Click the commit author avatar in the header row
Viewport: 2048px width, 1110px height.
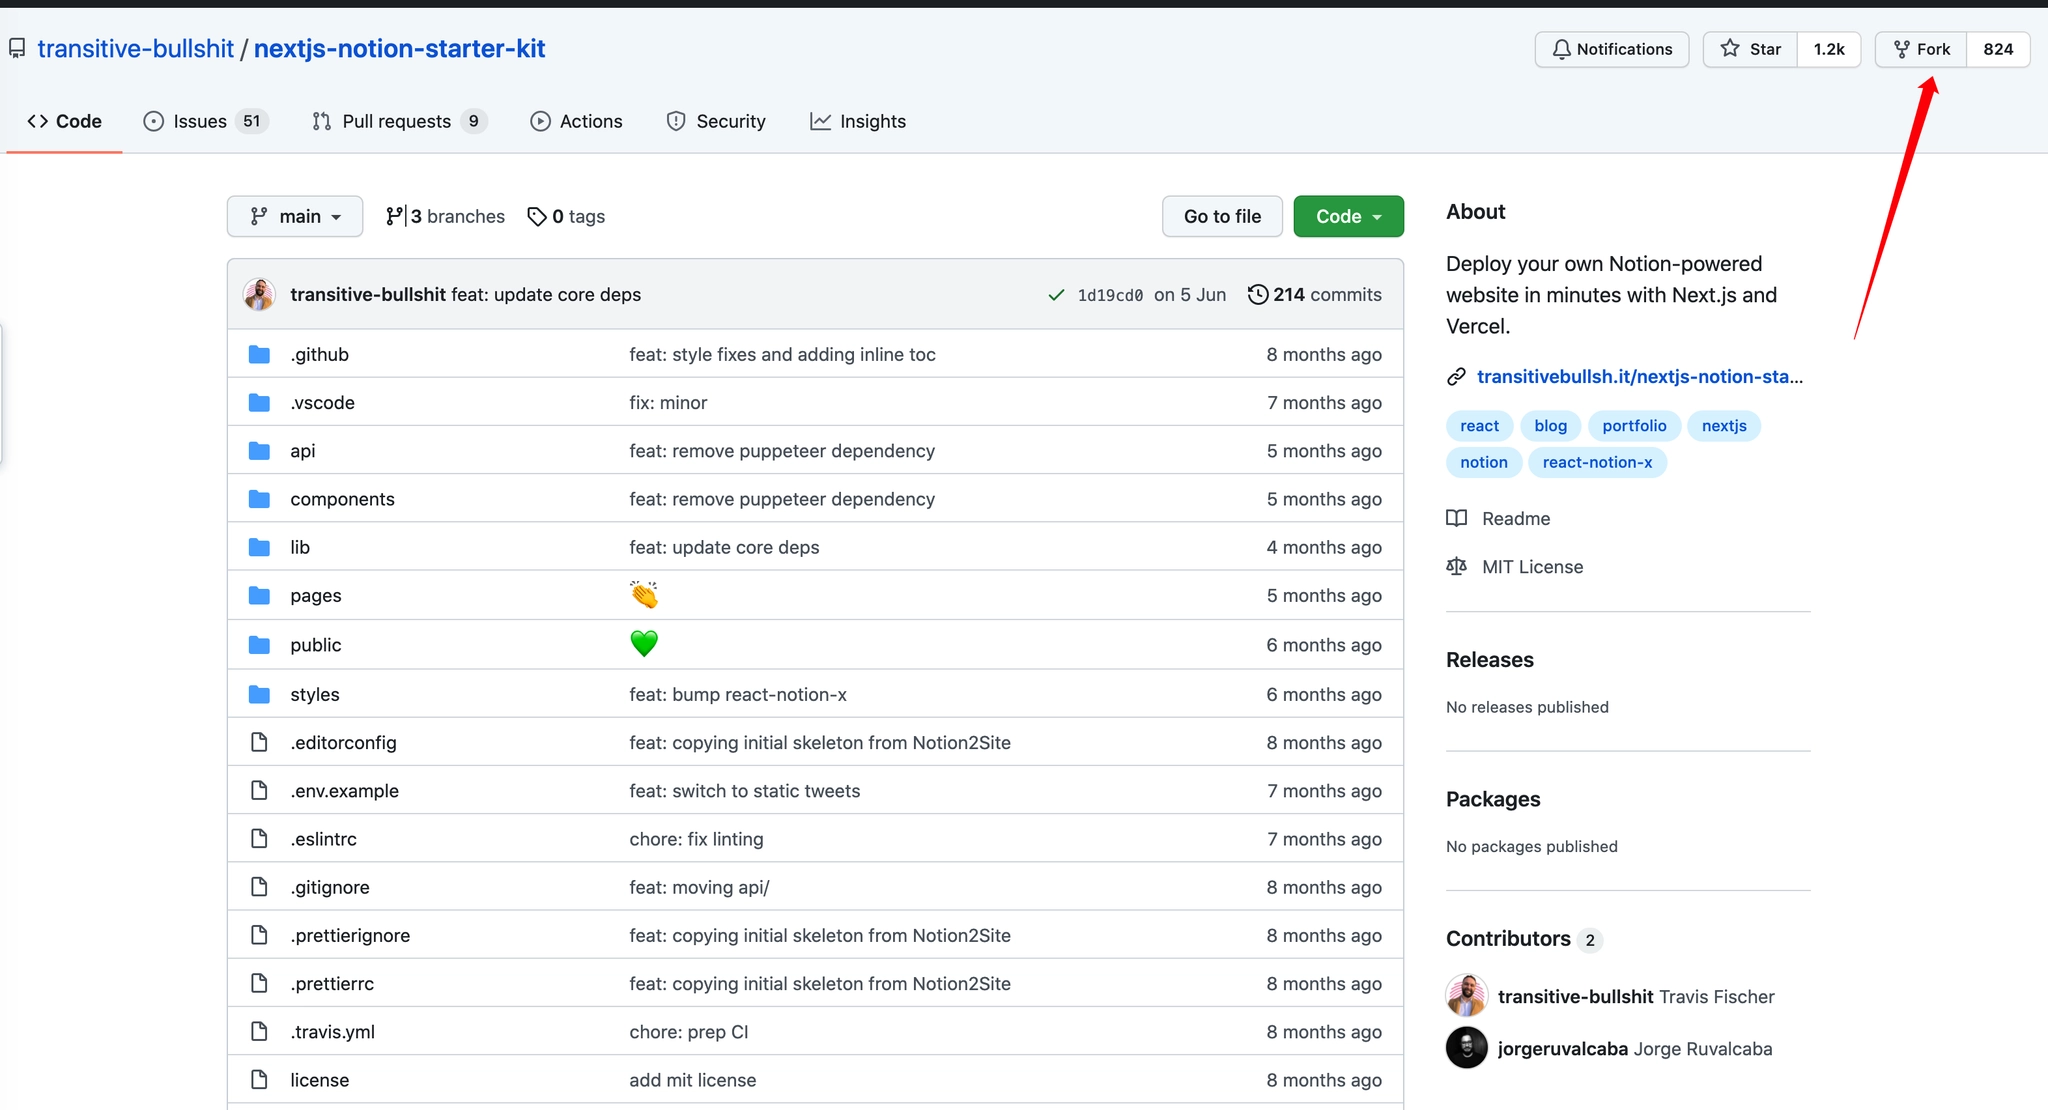point(259,294)
